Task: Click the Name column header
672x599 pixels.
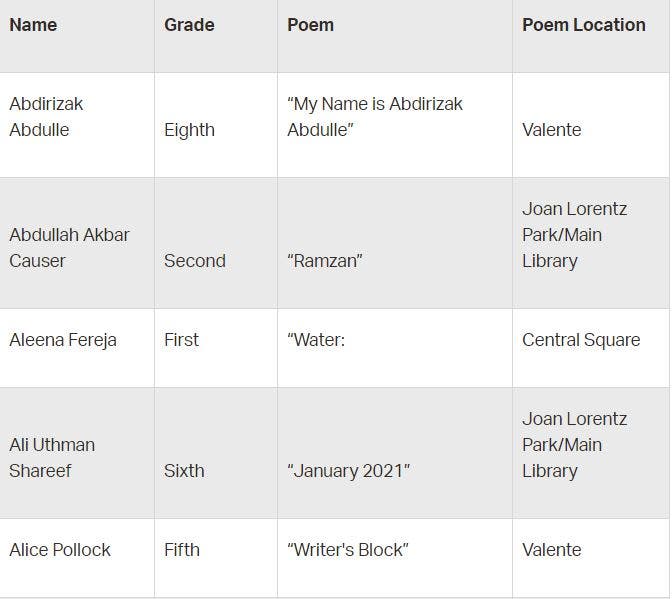Action: coord(33,25)
